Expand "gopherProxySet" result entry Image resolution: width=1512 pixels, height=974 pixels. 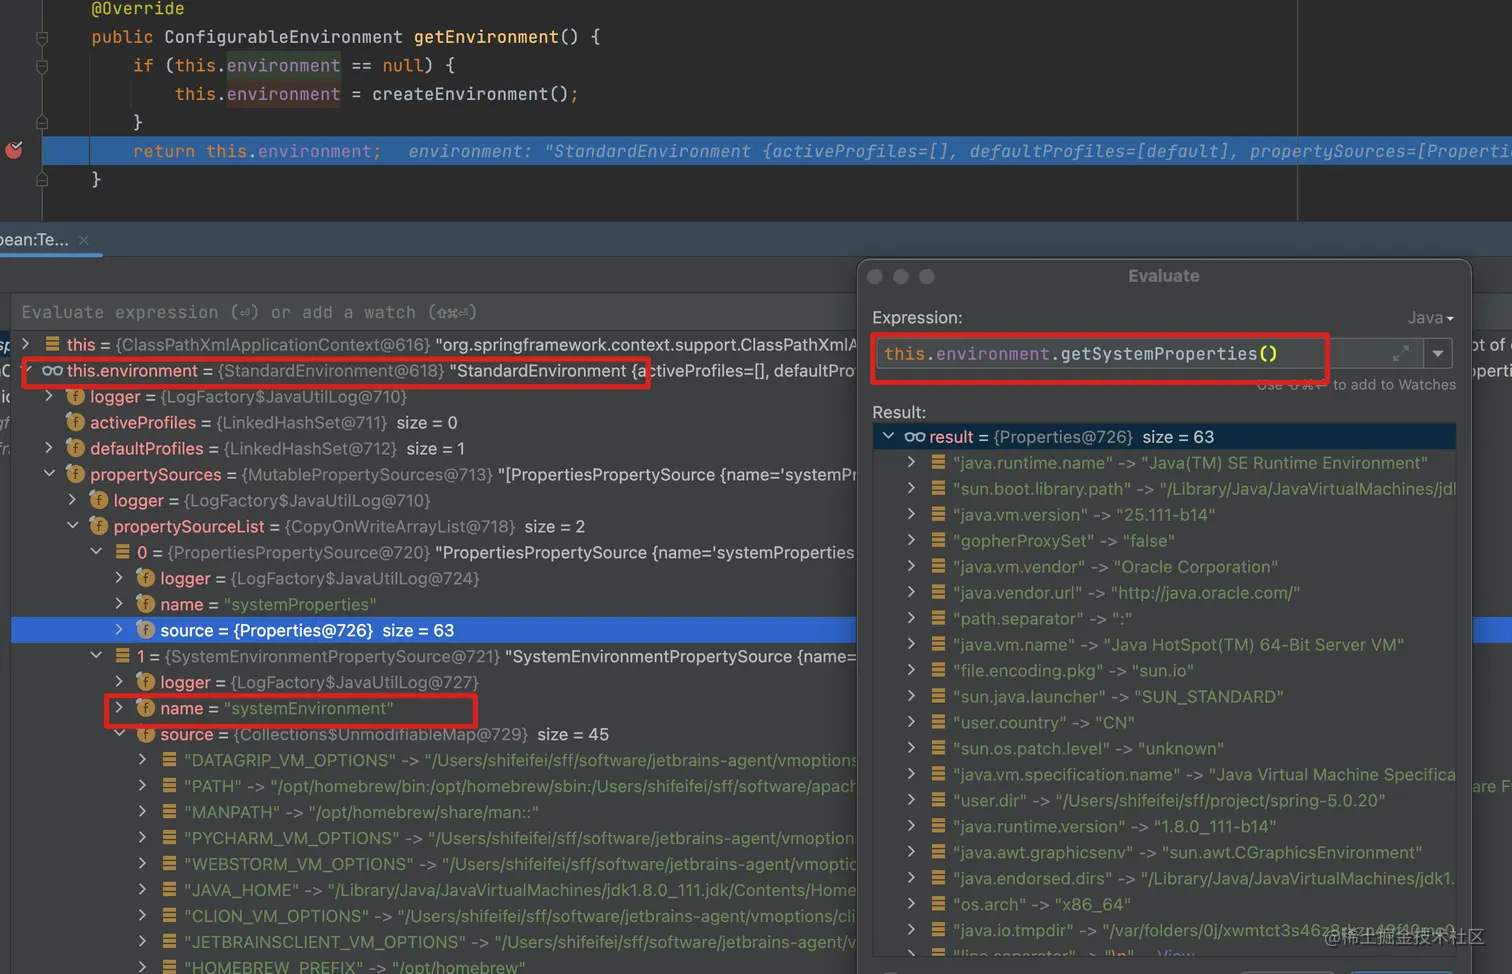(x=911, y=540)
